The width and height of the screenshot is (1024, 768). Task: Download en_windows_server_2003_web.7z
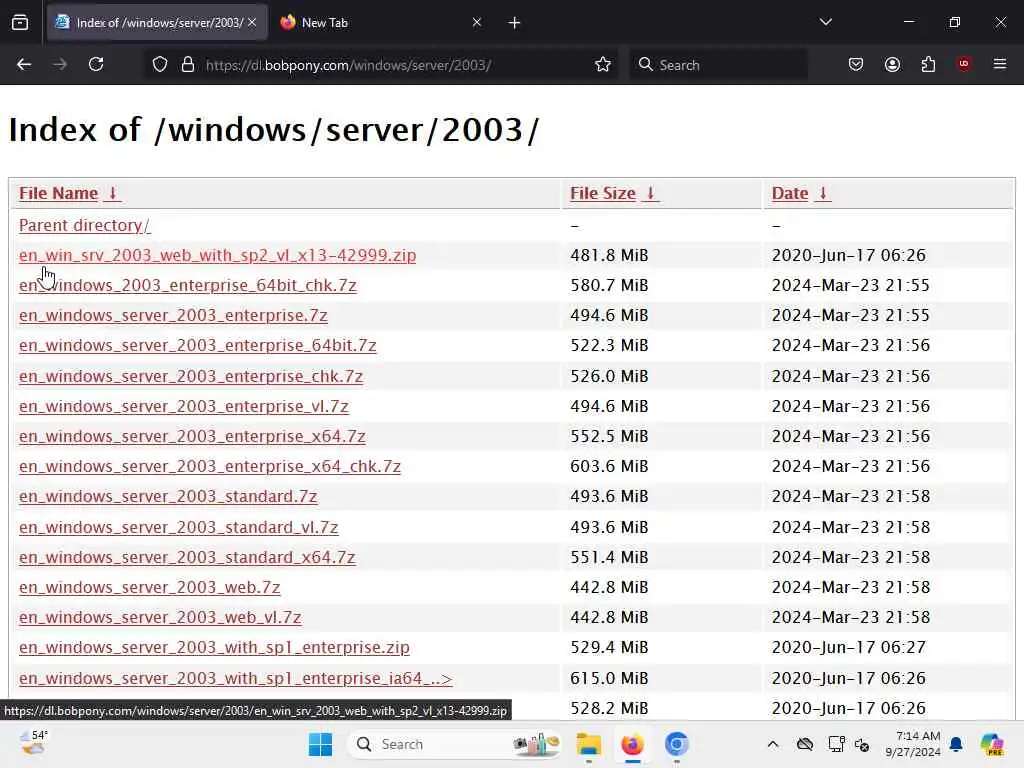coord(150,587)
